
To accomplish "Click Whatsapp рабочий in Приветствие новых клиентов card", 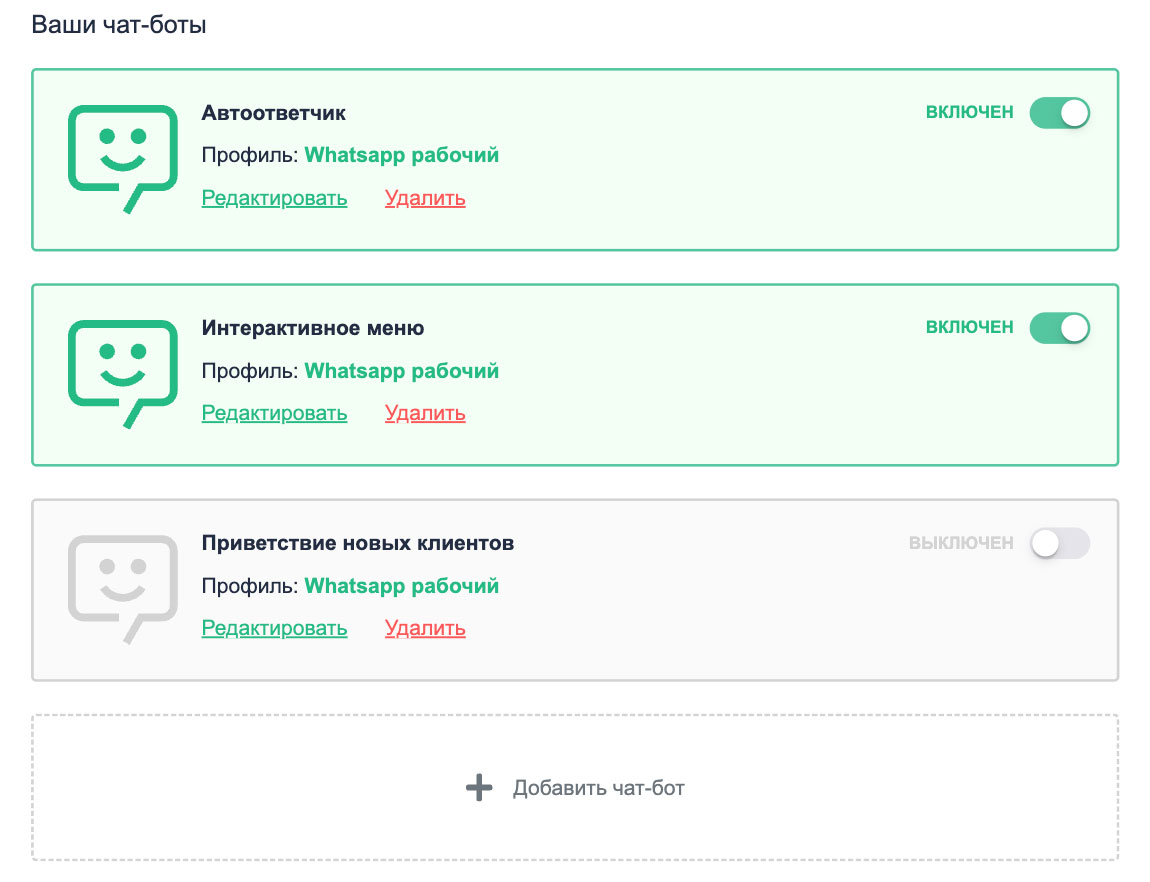I will (x=401, y=586).
